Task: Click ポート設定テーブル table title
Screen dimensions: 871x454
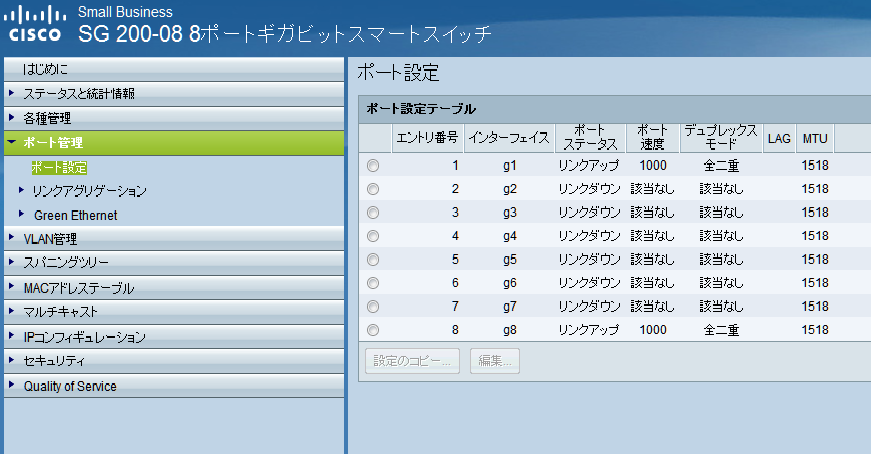Action: [421, 109]
